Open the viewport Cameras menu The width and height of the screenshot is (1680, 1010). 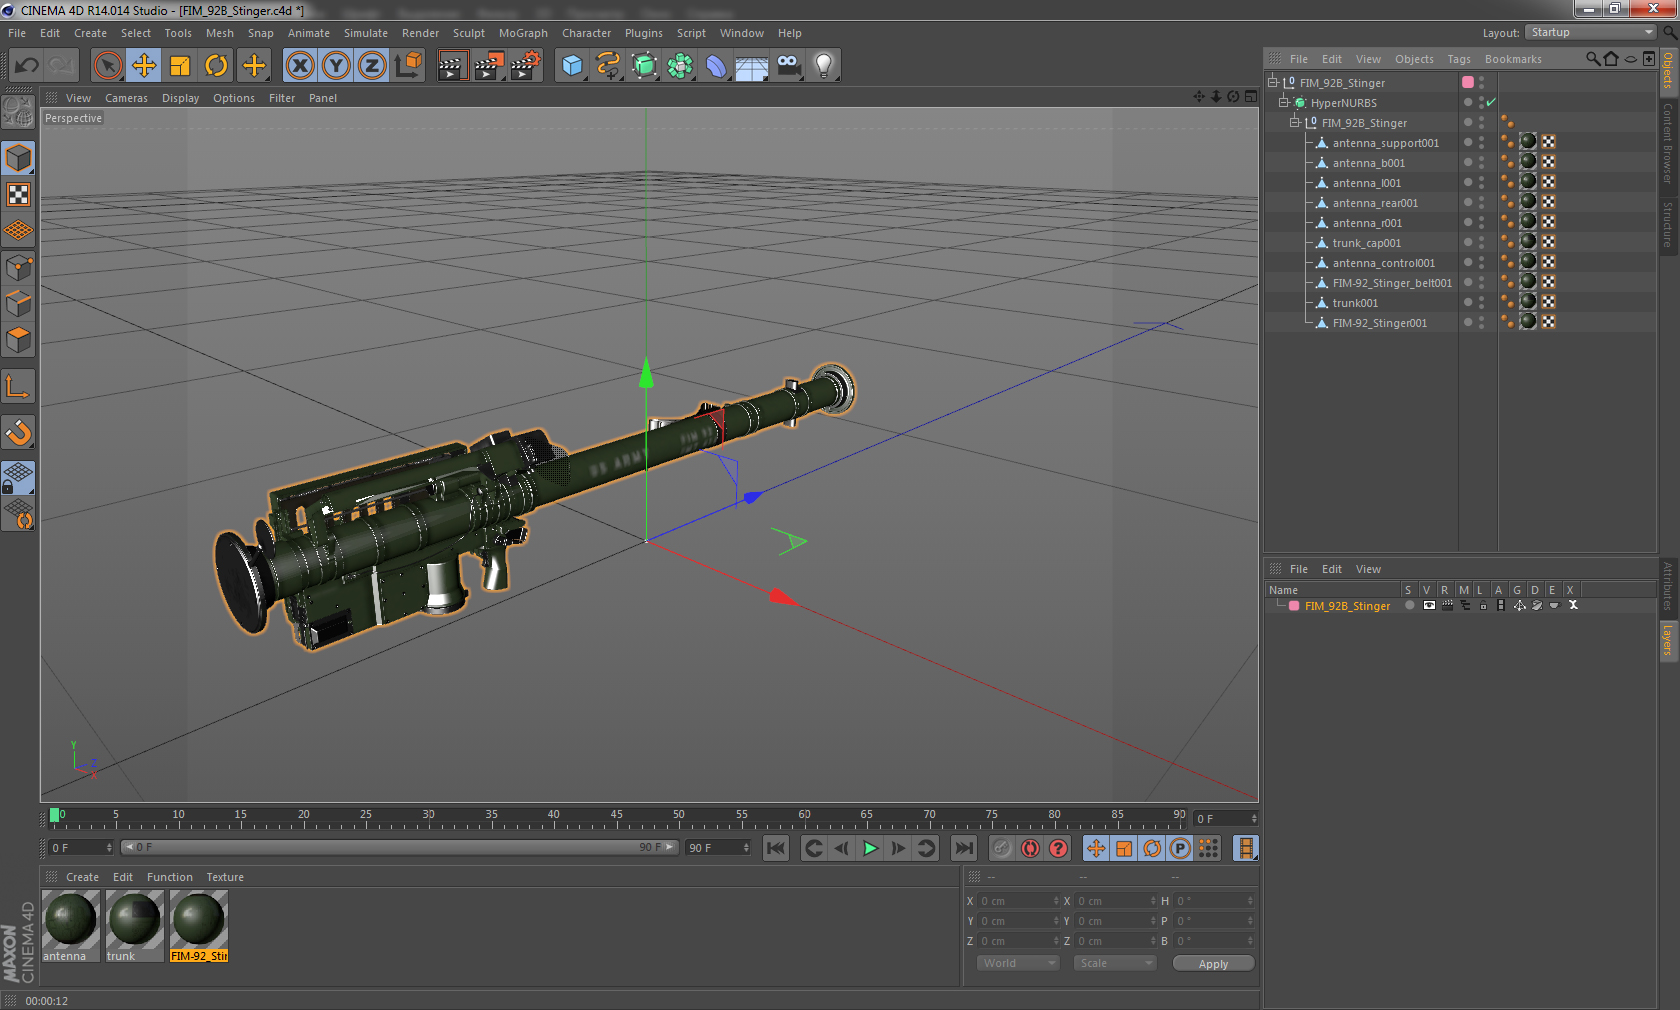[x=126, y=98]
